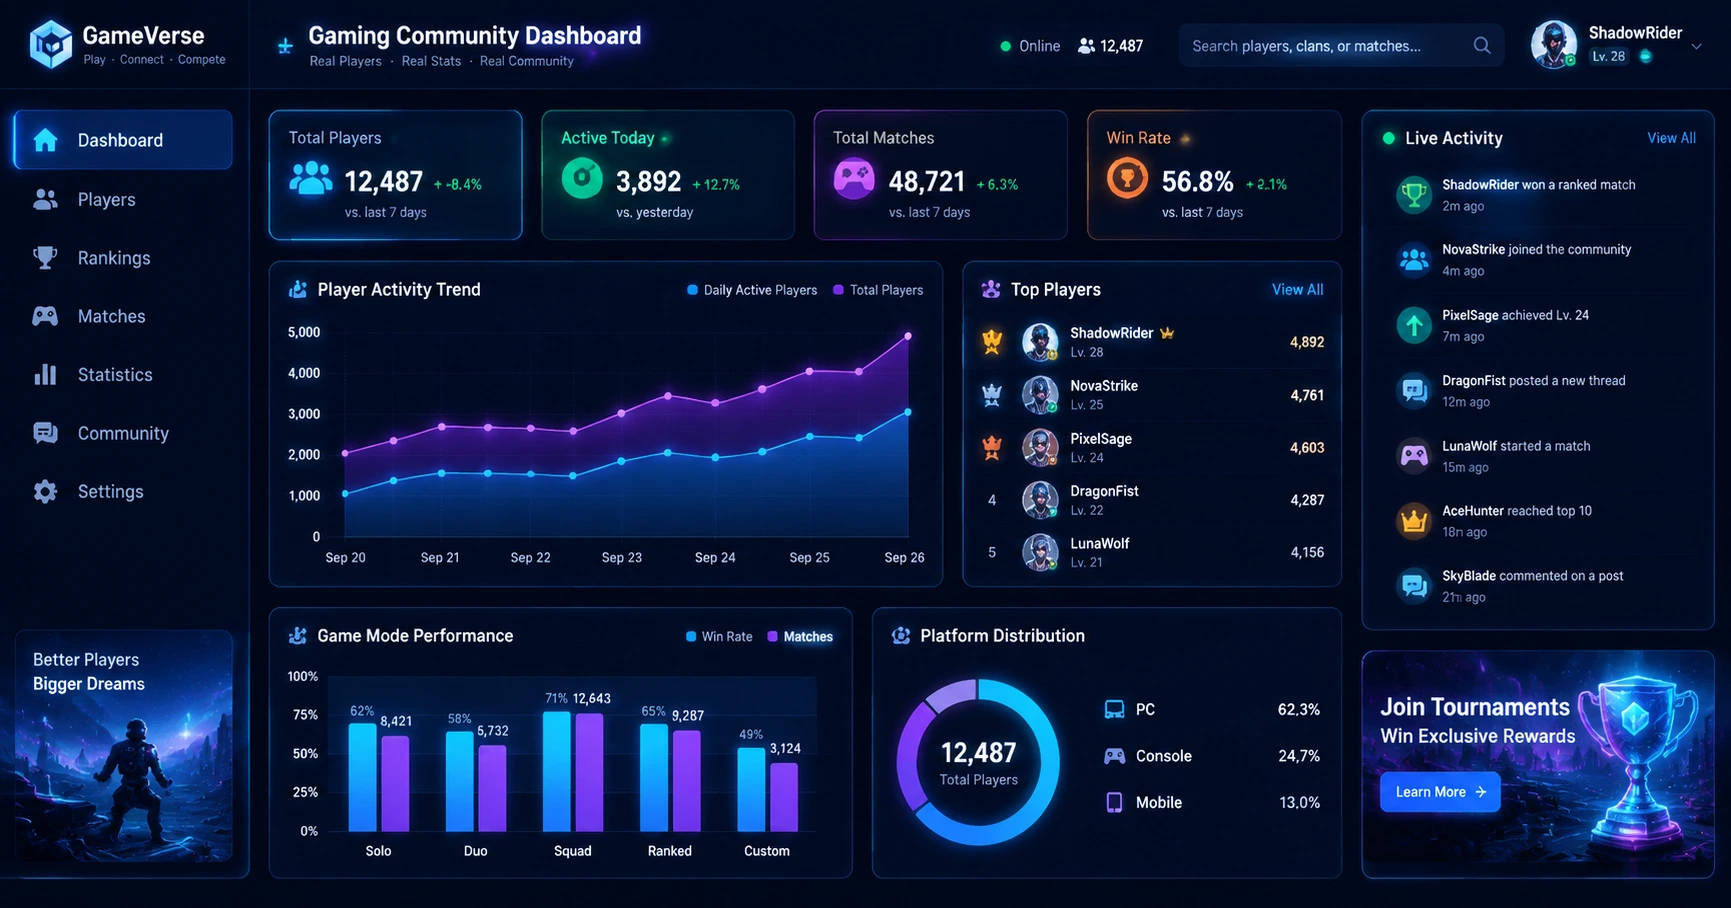Click the Better Players Bigger Dreams promo image

click(124, 746)
